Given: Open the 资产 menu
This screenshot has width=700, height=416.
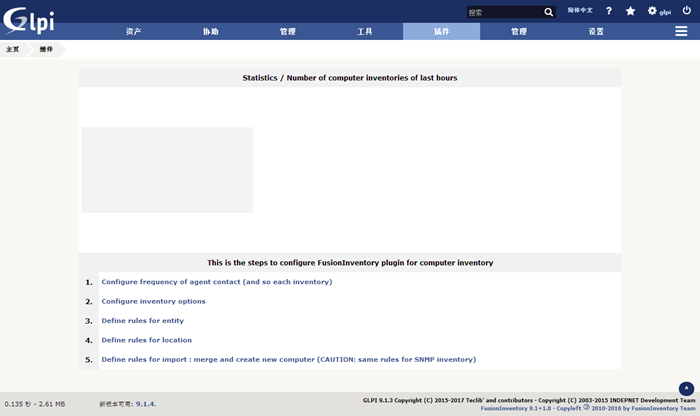Looking at the screenshot, I should point(133,31).
